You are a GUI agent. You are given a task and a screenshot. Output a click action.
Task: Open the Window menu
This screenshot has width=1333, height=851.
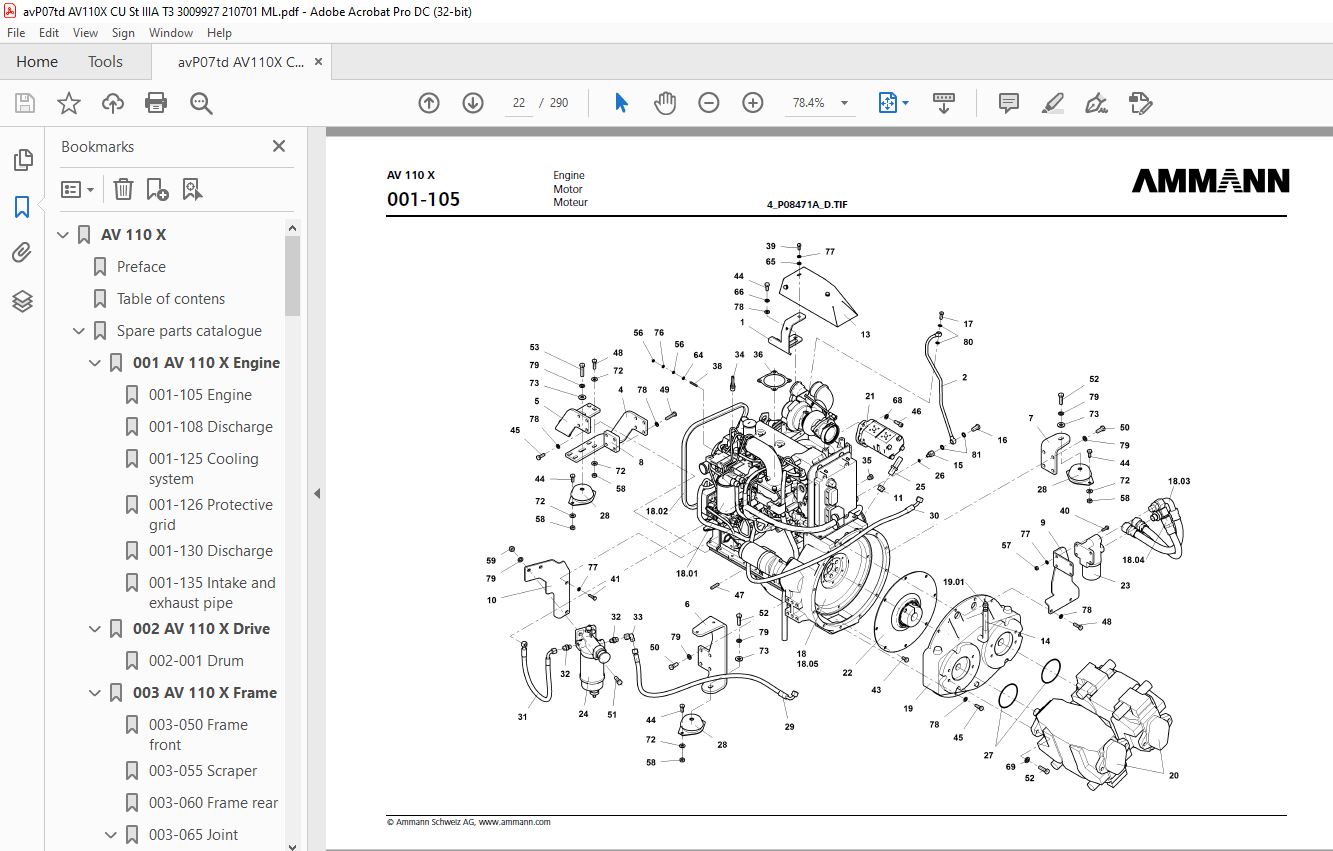[171, 33]
